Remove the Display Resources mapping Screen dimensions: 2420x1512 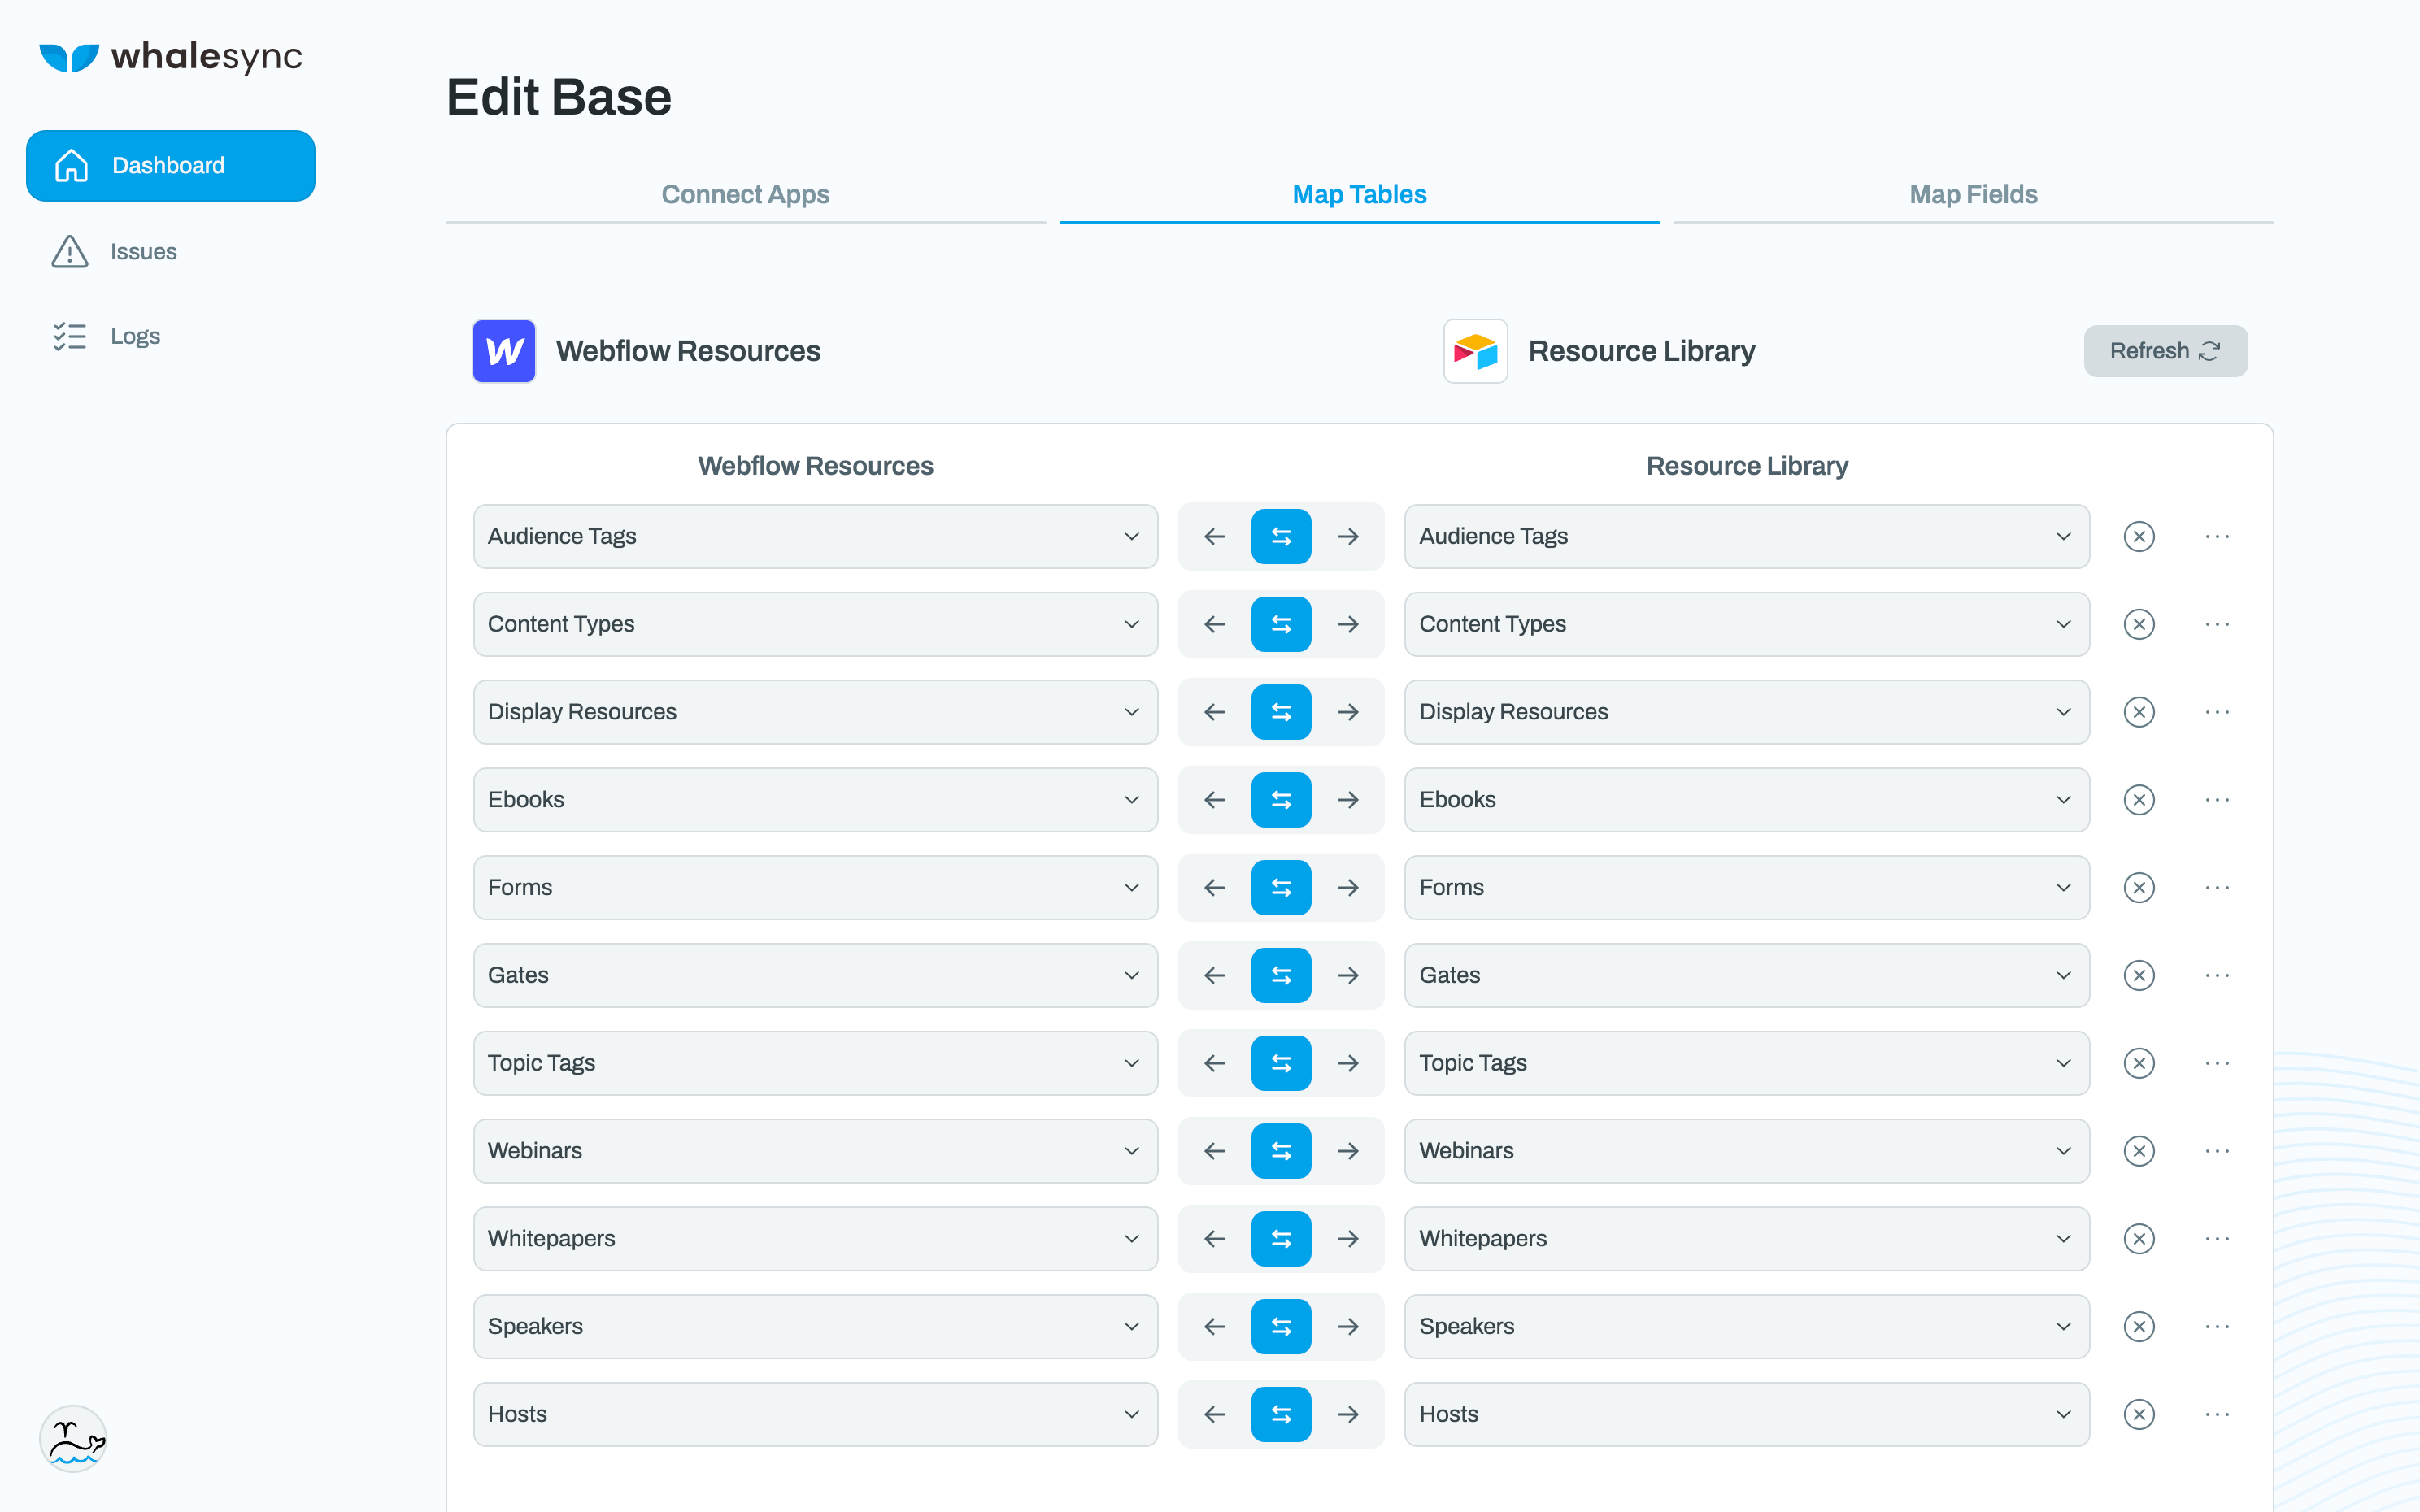click(2139, 712)
